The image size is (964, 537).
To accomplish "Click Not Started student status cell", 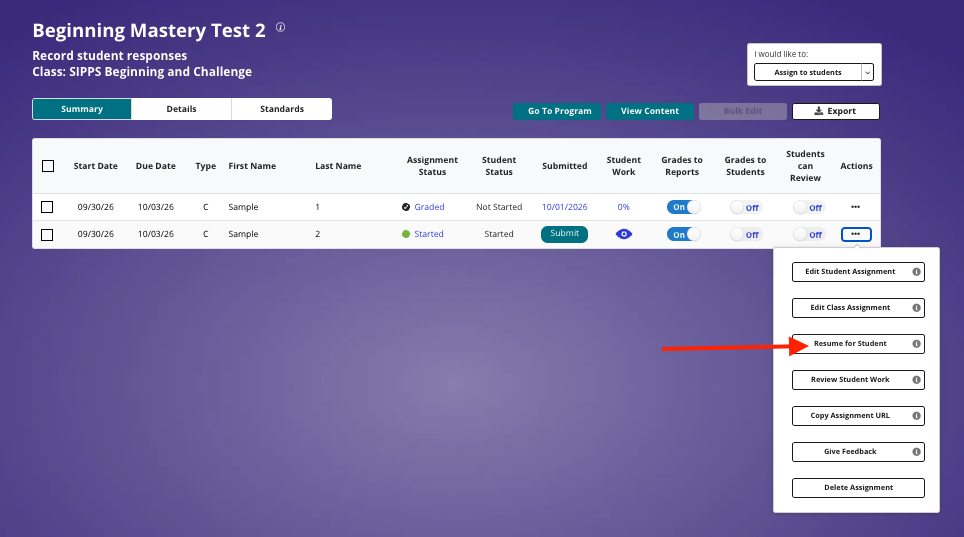I will [x=499, y=207].
